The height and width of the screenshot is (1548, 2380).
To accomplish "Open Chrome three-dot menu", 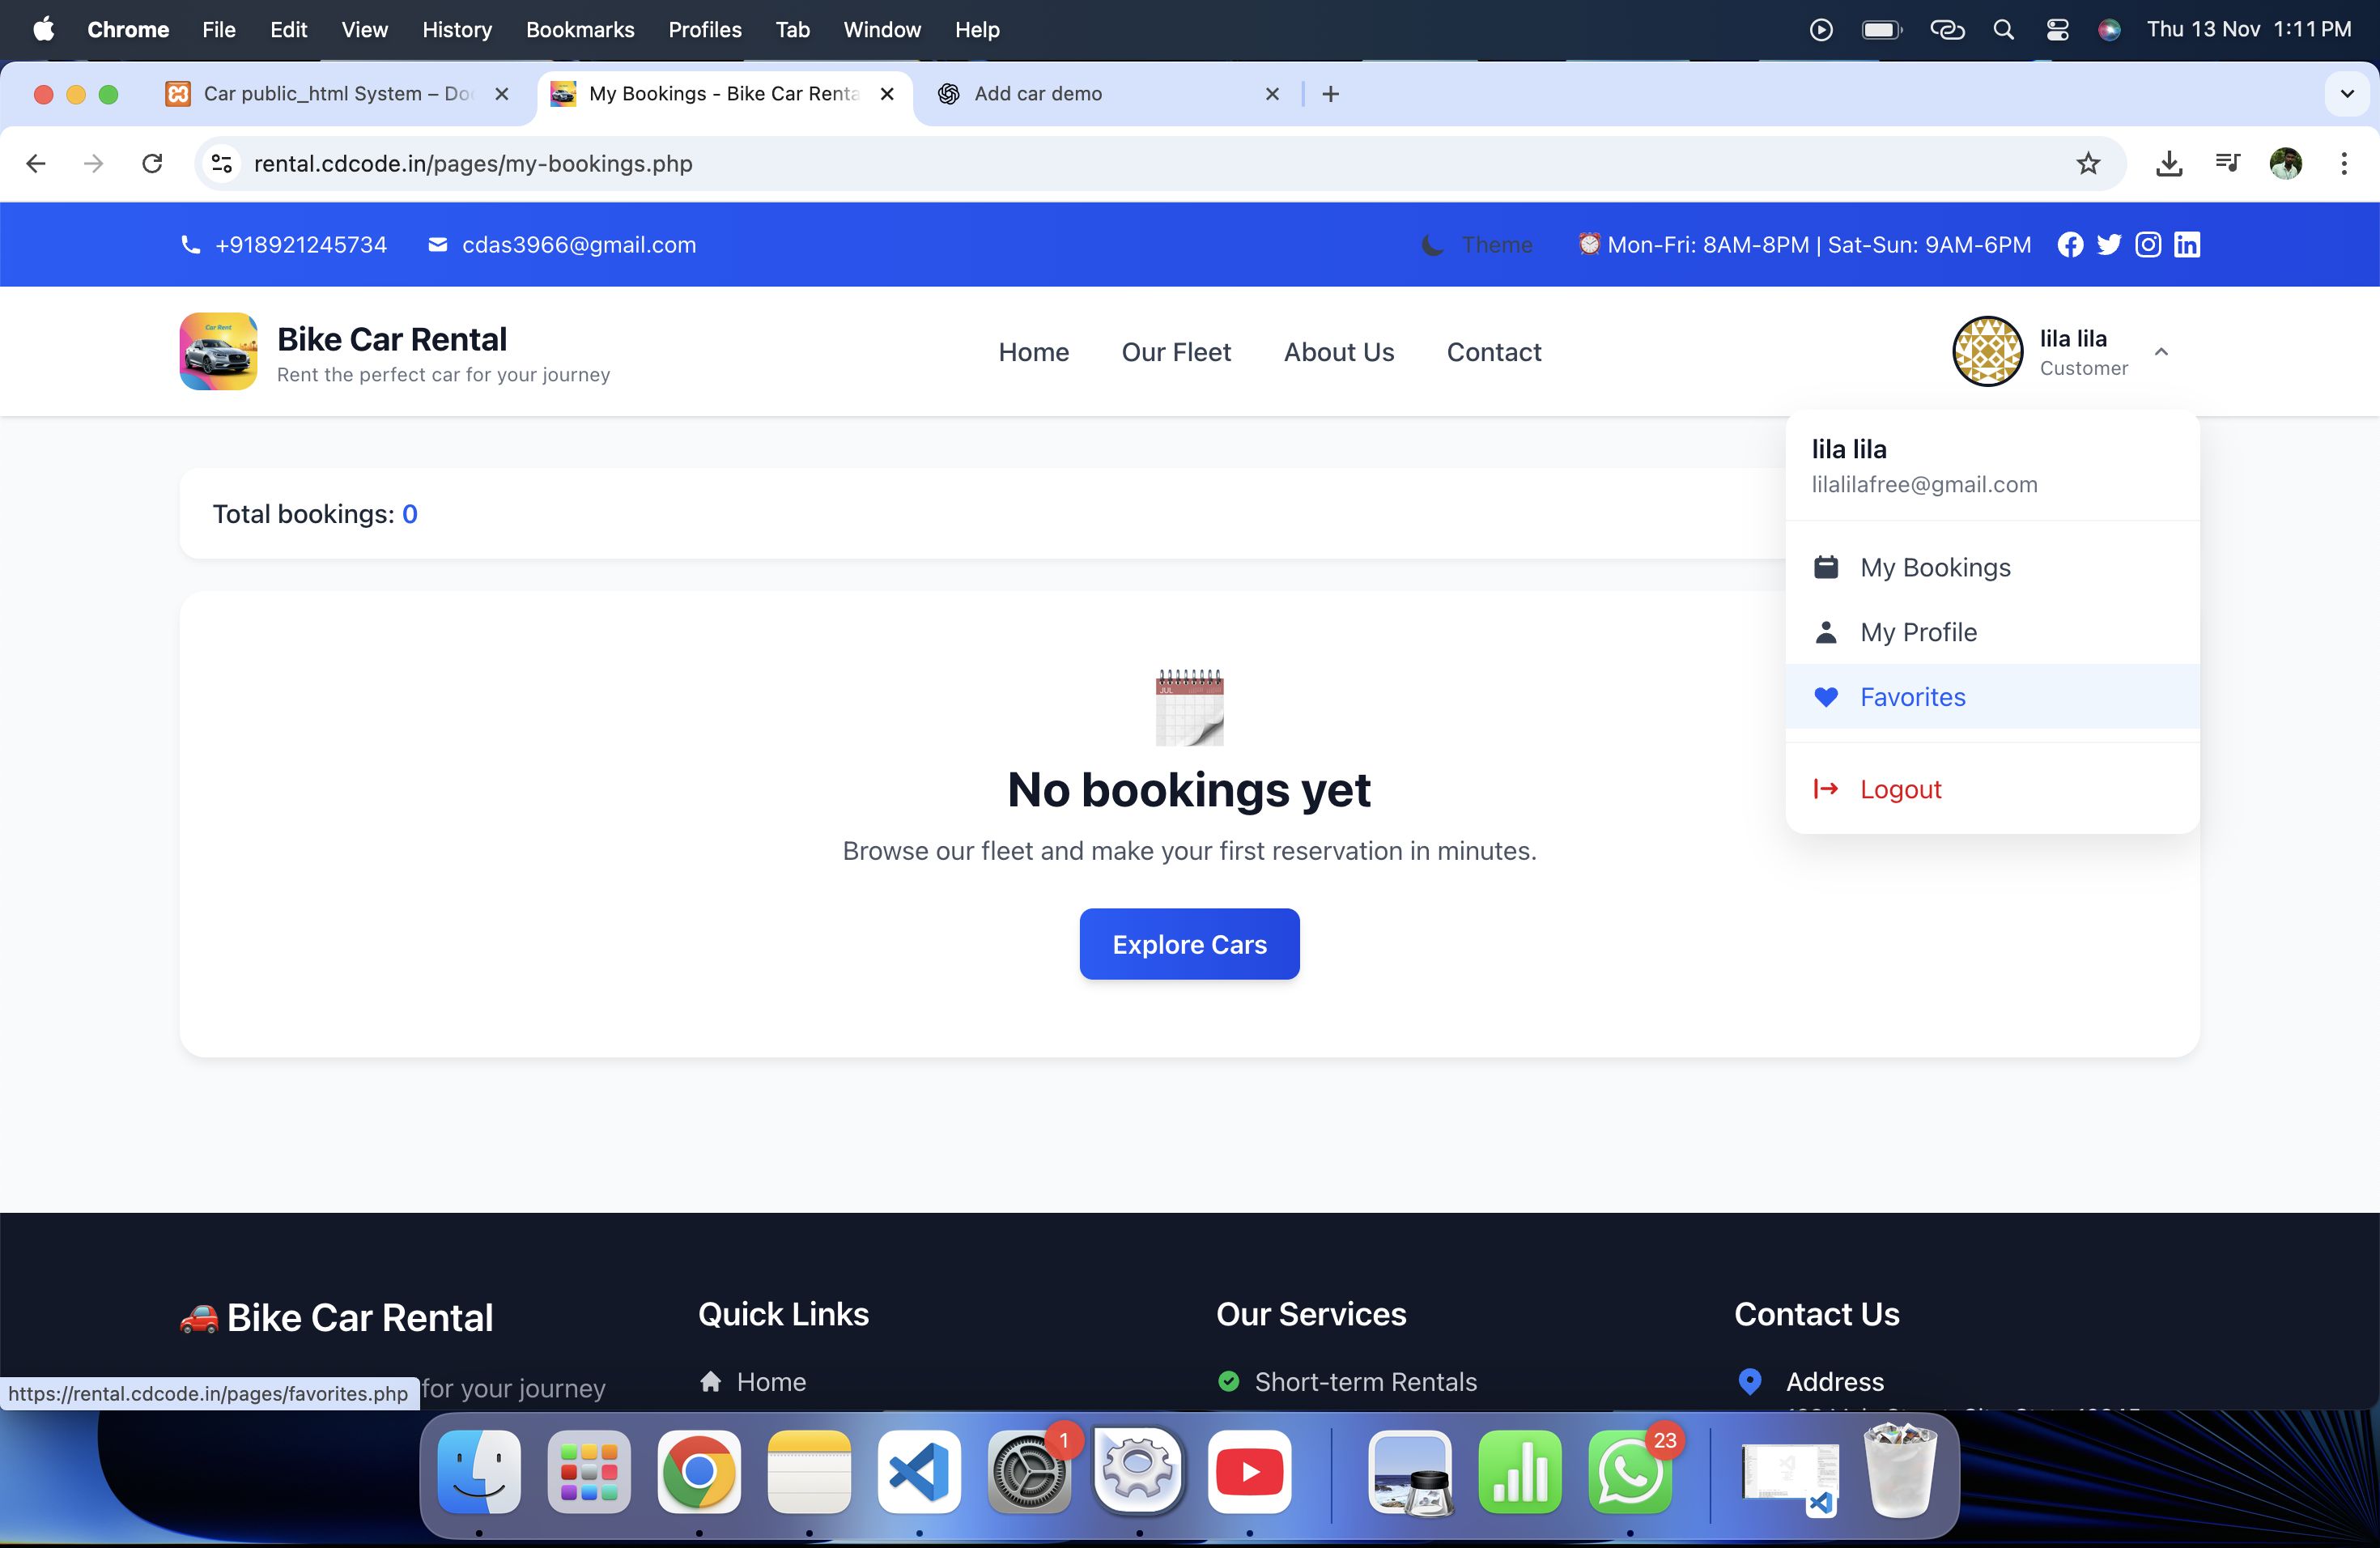I will [2344, 164].
